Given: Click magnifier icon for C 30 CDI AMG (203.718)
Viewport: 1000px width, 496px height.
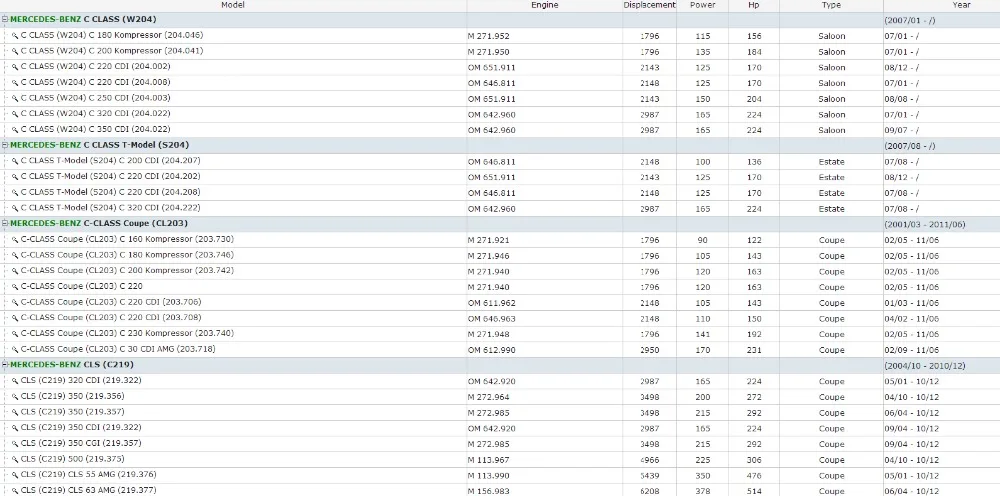Looking at the screenshot, I should (x=15, y=349).
